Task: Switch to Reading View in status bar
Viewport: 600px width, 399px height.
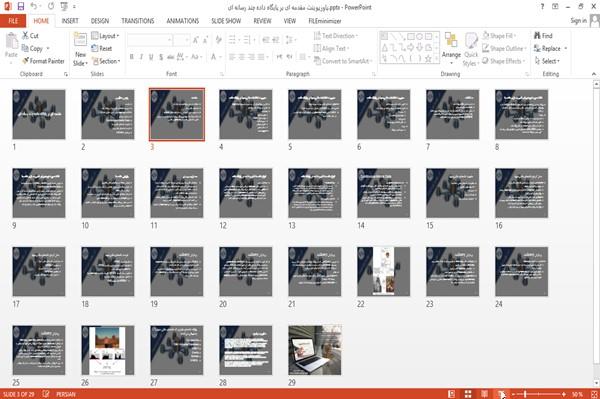Action: 484,394
